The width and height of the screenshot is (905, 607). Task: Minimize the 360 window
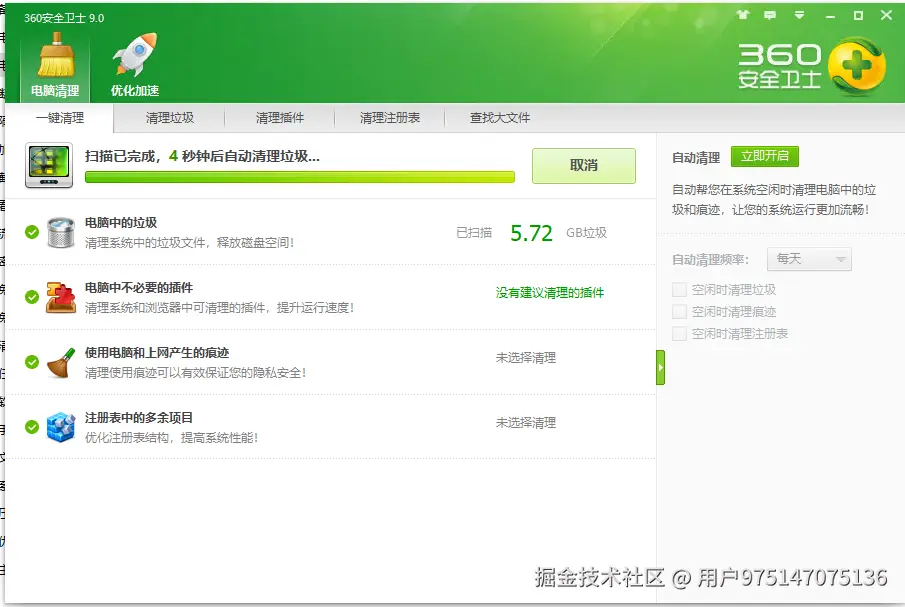click(831, 16)
